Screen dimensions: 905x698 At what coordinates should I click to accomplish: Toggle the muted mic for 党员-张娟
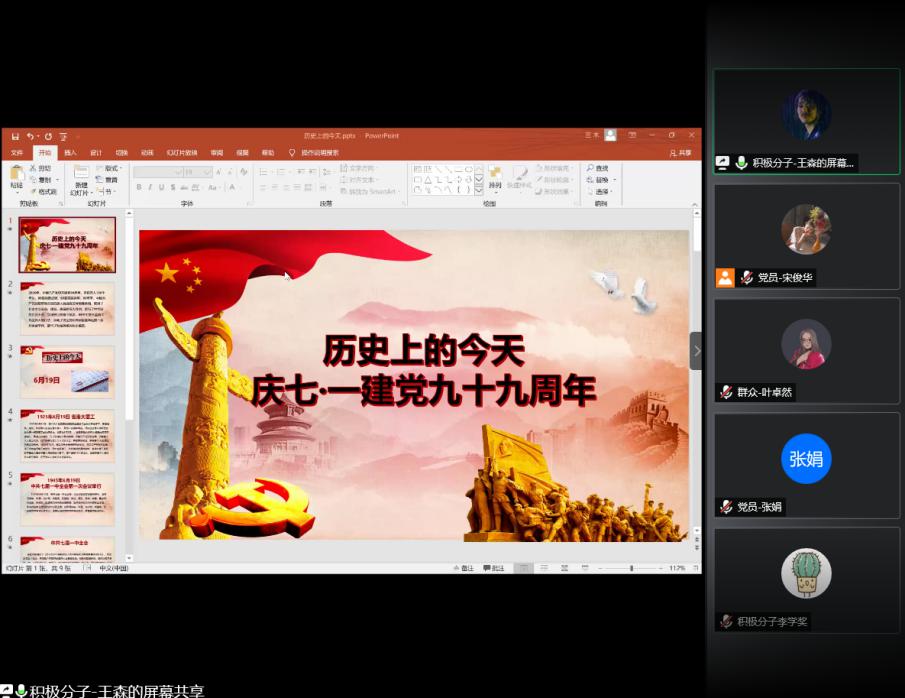point(726,507)
